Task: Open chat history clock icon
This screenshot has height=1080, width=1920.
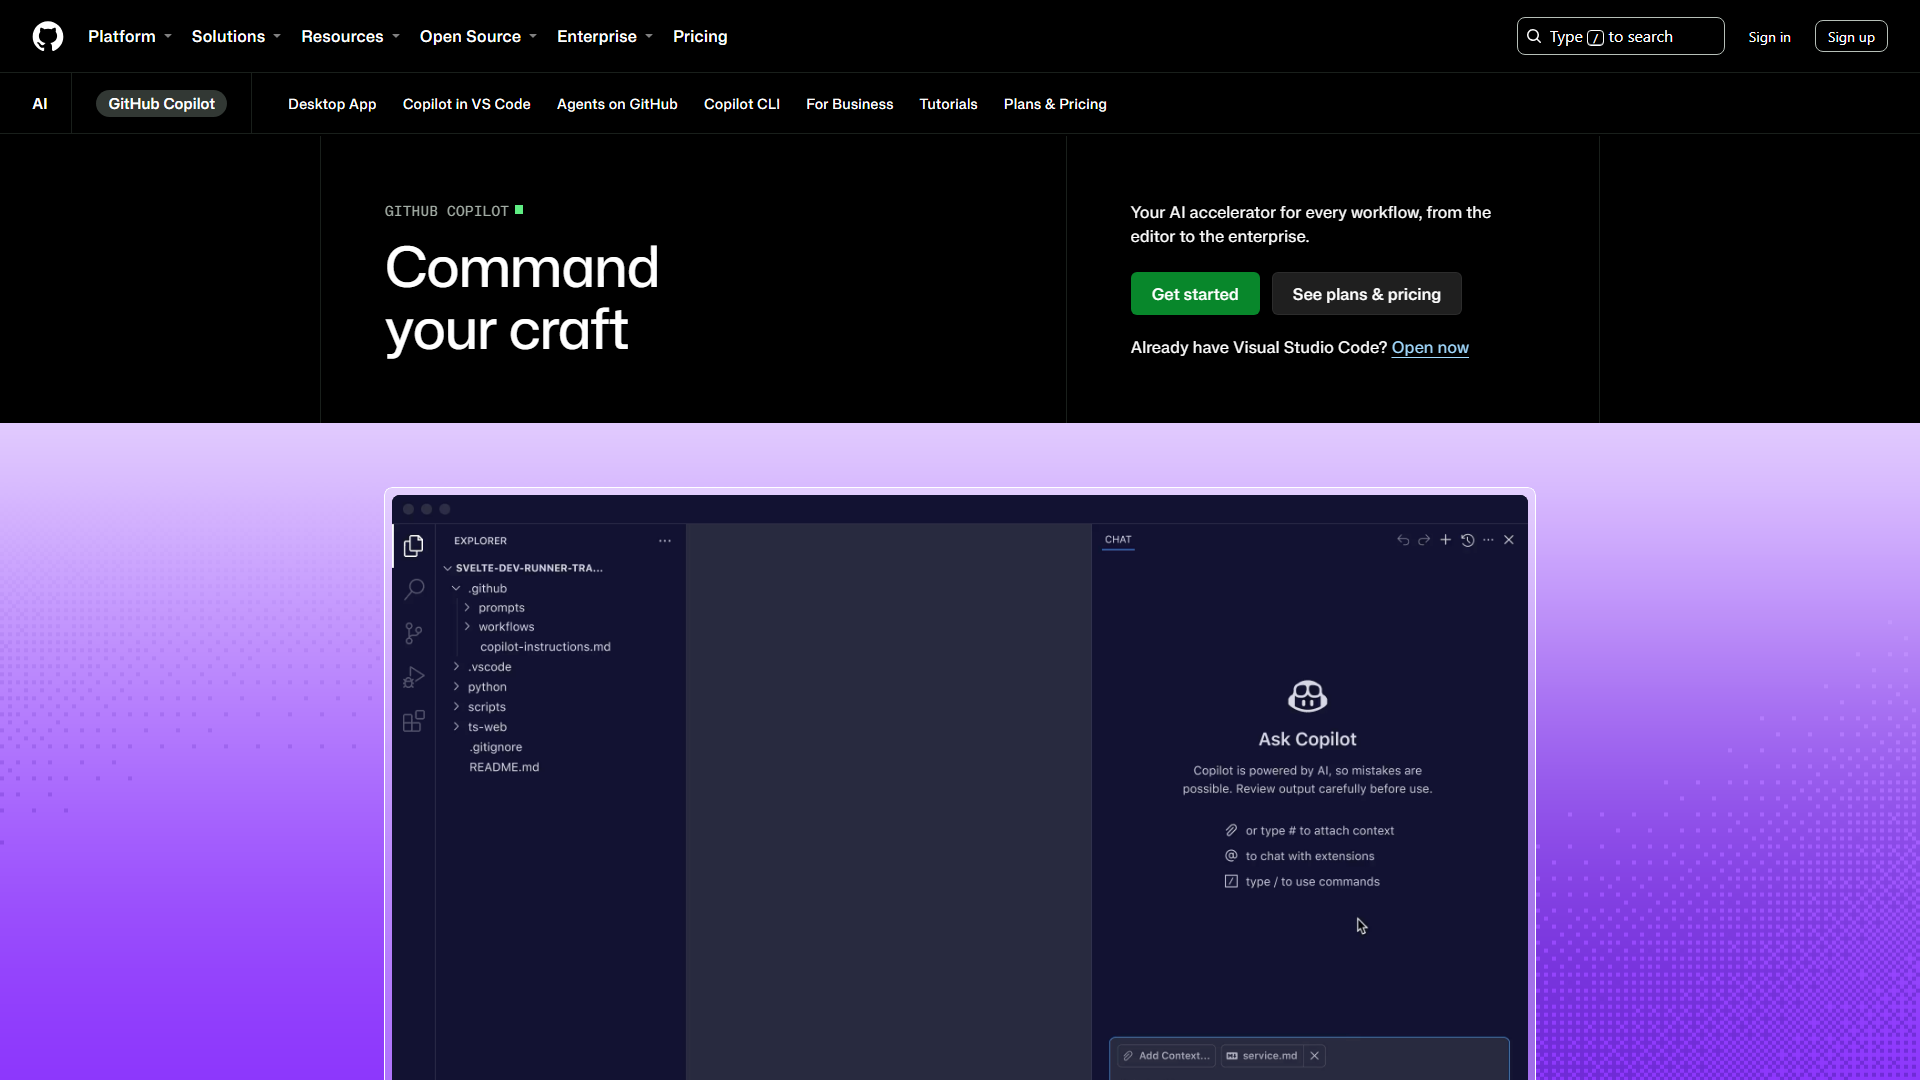Action: tap(1467, 540)
